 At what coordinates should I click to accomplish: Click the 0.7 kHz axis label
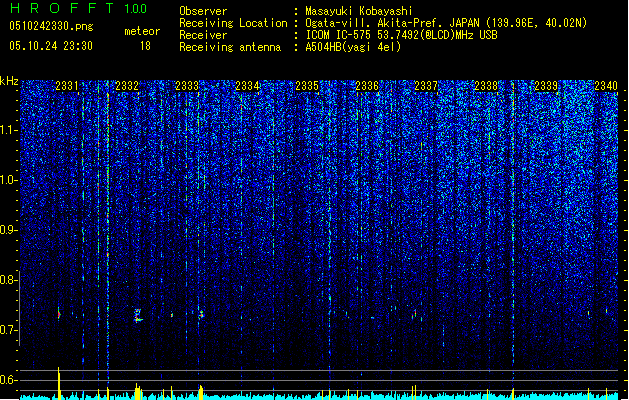(x=8, y=330)
